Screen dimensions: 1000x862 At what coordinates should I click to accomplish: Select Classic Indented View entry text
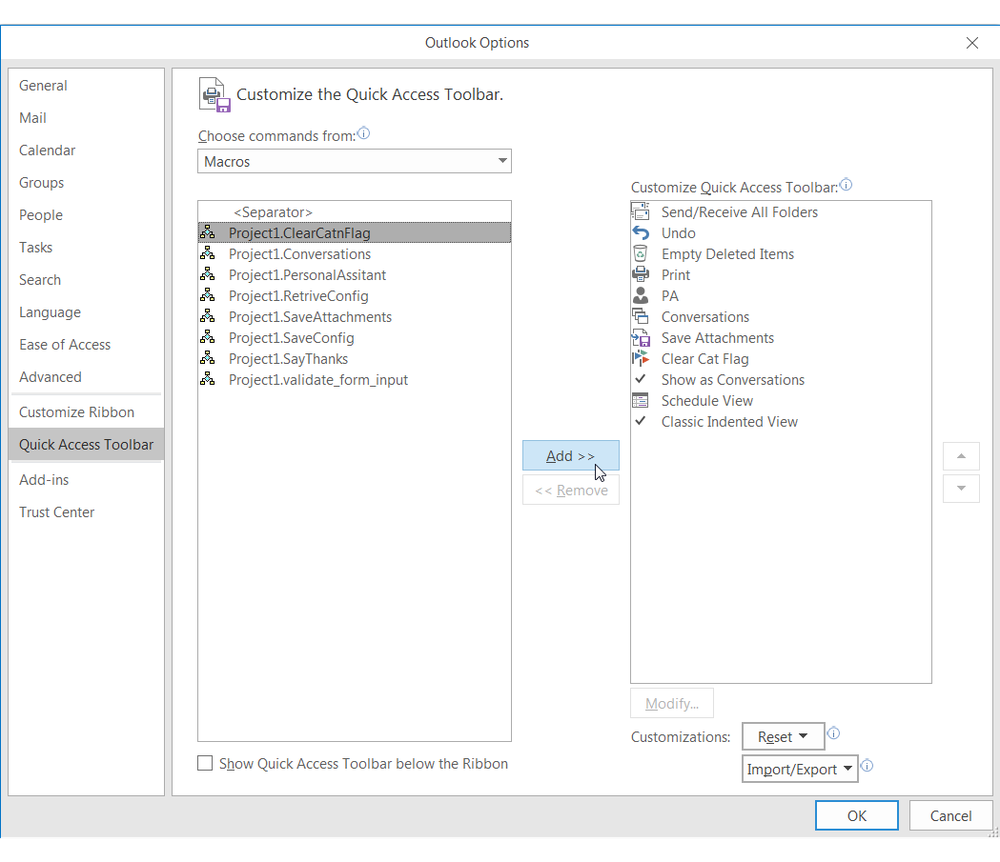(x=729, y=422)
